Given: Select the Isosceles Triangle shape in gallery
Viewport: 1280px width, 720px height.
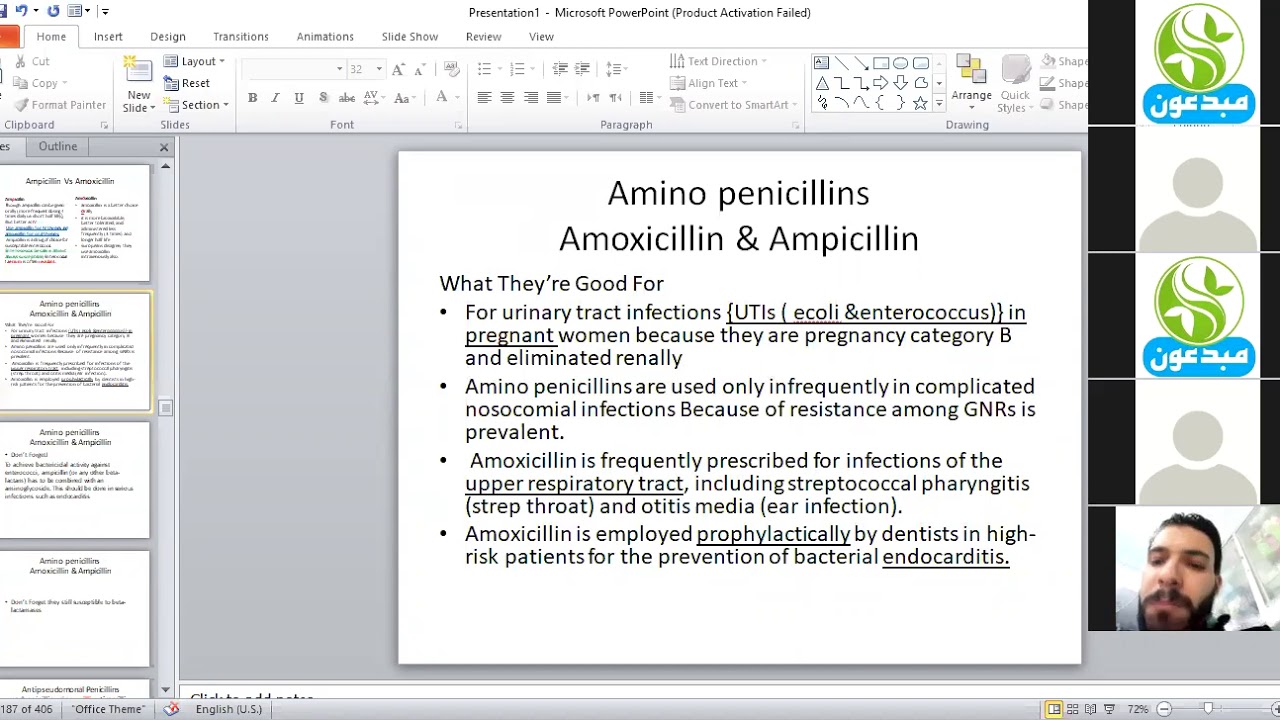Looking at the screenshot, I should point(821,83).
